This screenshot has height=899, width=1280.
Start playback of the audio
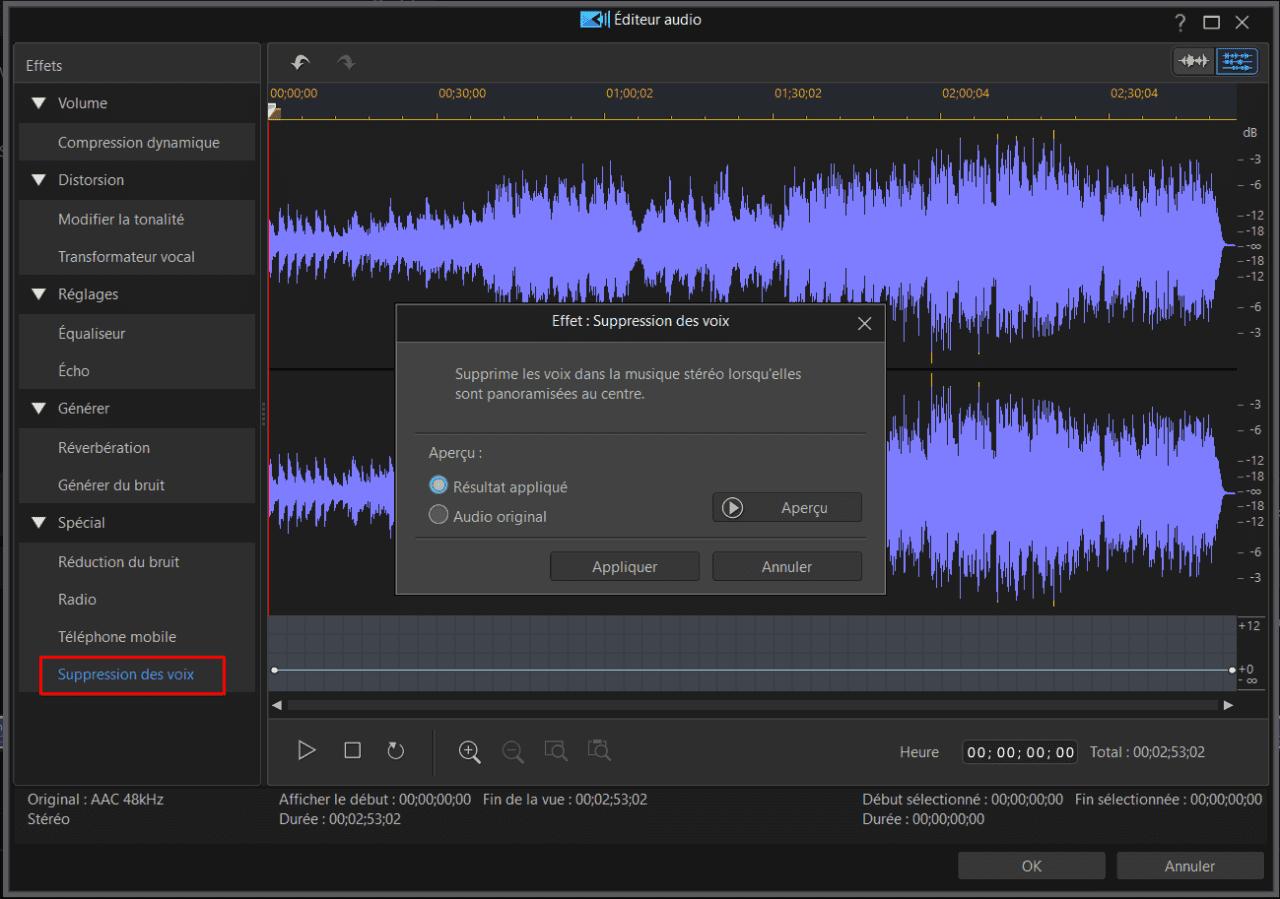[x=306, y=750]
